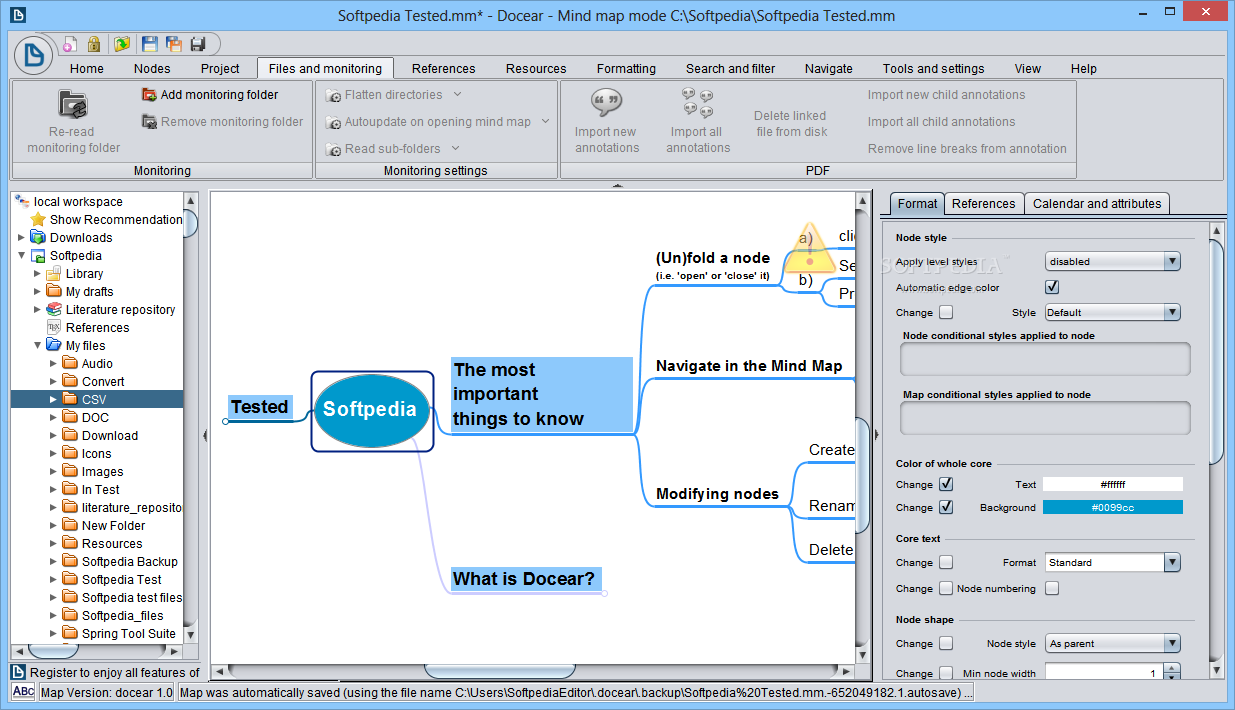Click Remove line breaks from annotation
This screenshot has height=710, width=1235.
pyautogui.click(x=967, y=149)
